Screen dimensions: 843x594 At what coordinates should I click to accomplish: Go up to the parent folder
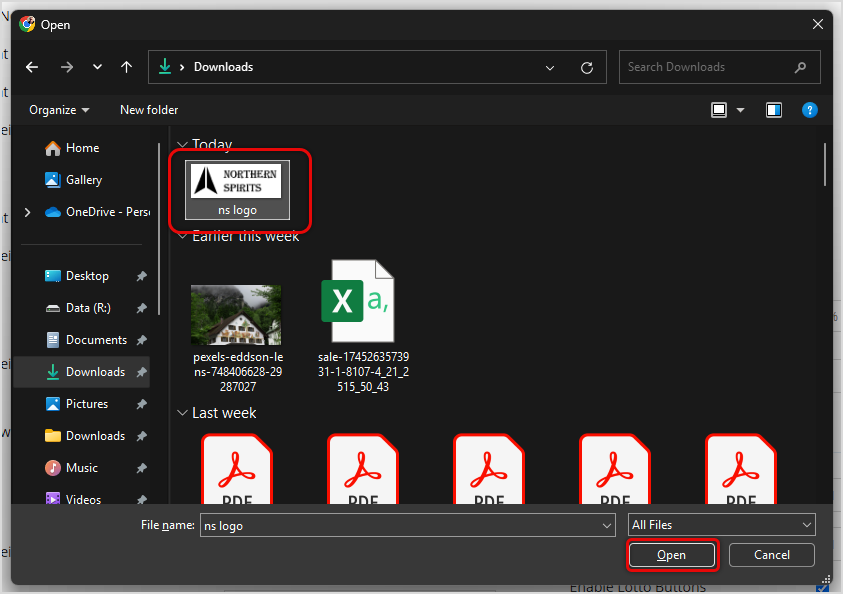tap(125, 67)
